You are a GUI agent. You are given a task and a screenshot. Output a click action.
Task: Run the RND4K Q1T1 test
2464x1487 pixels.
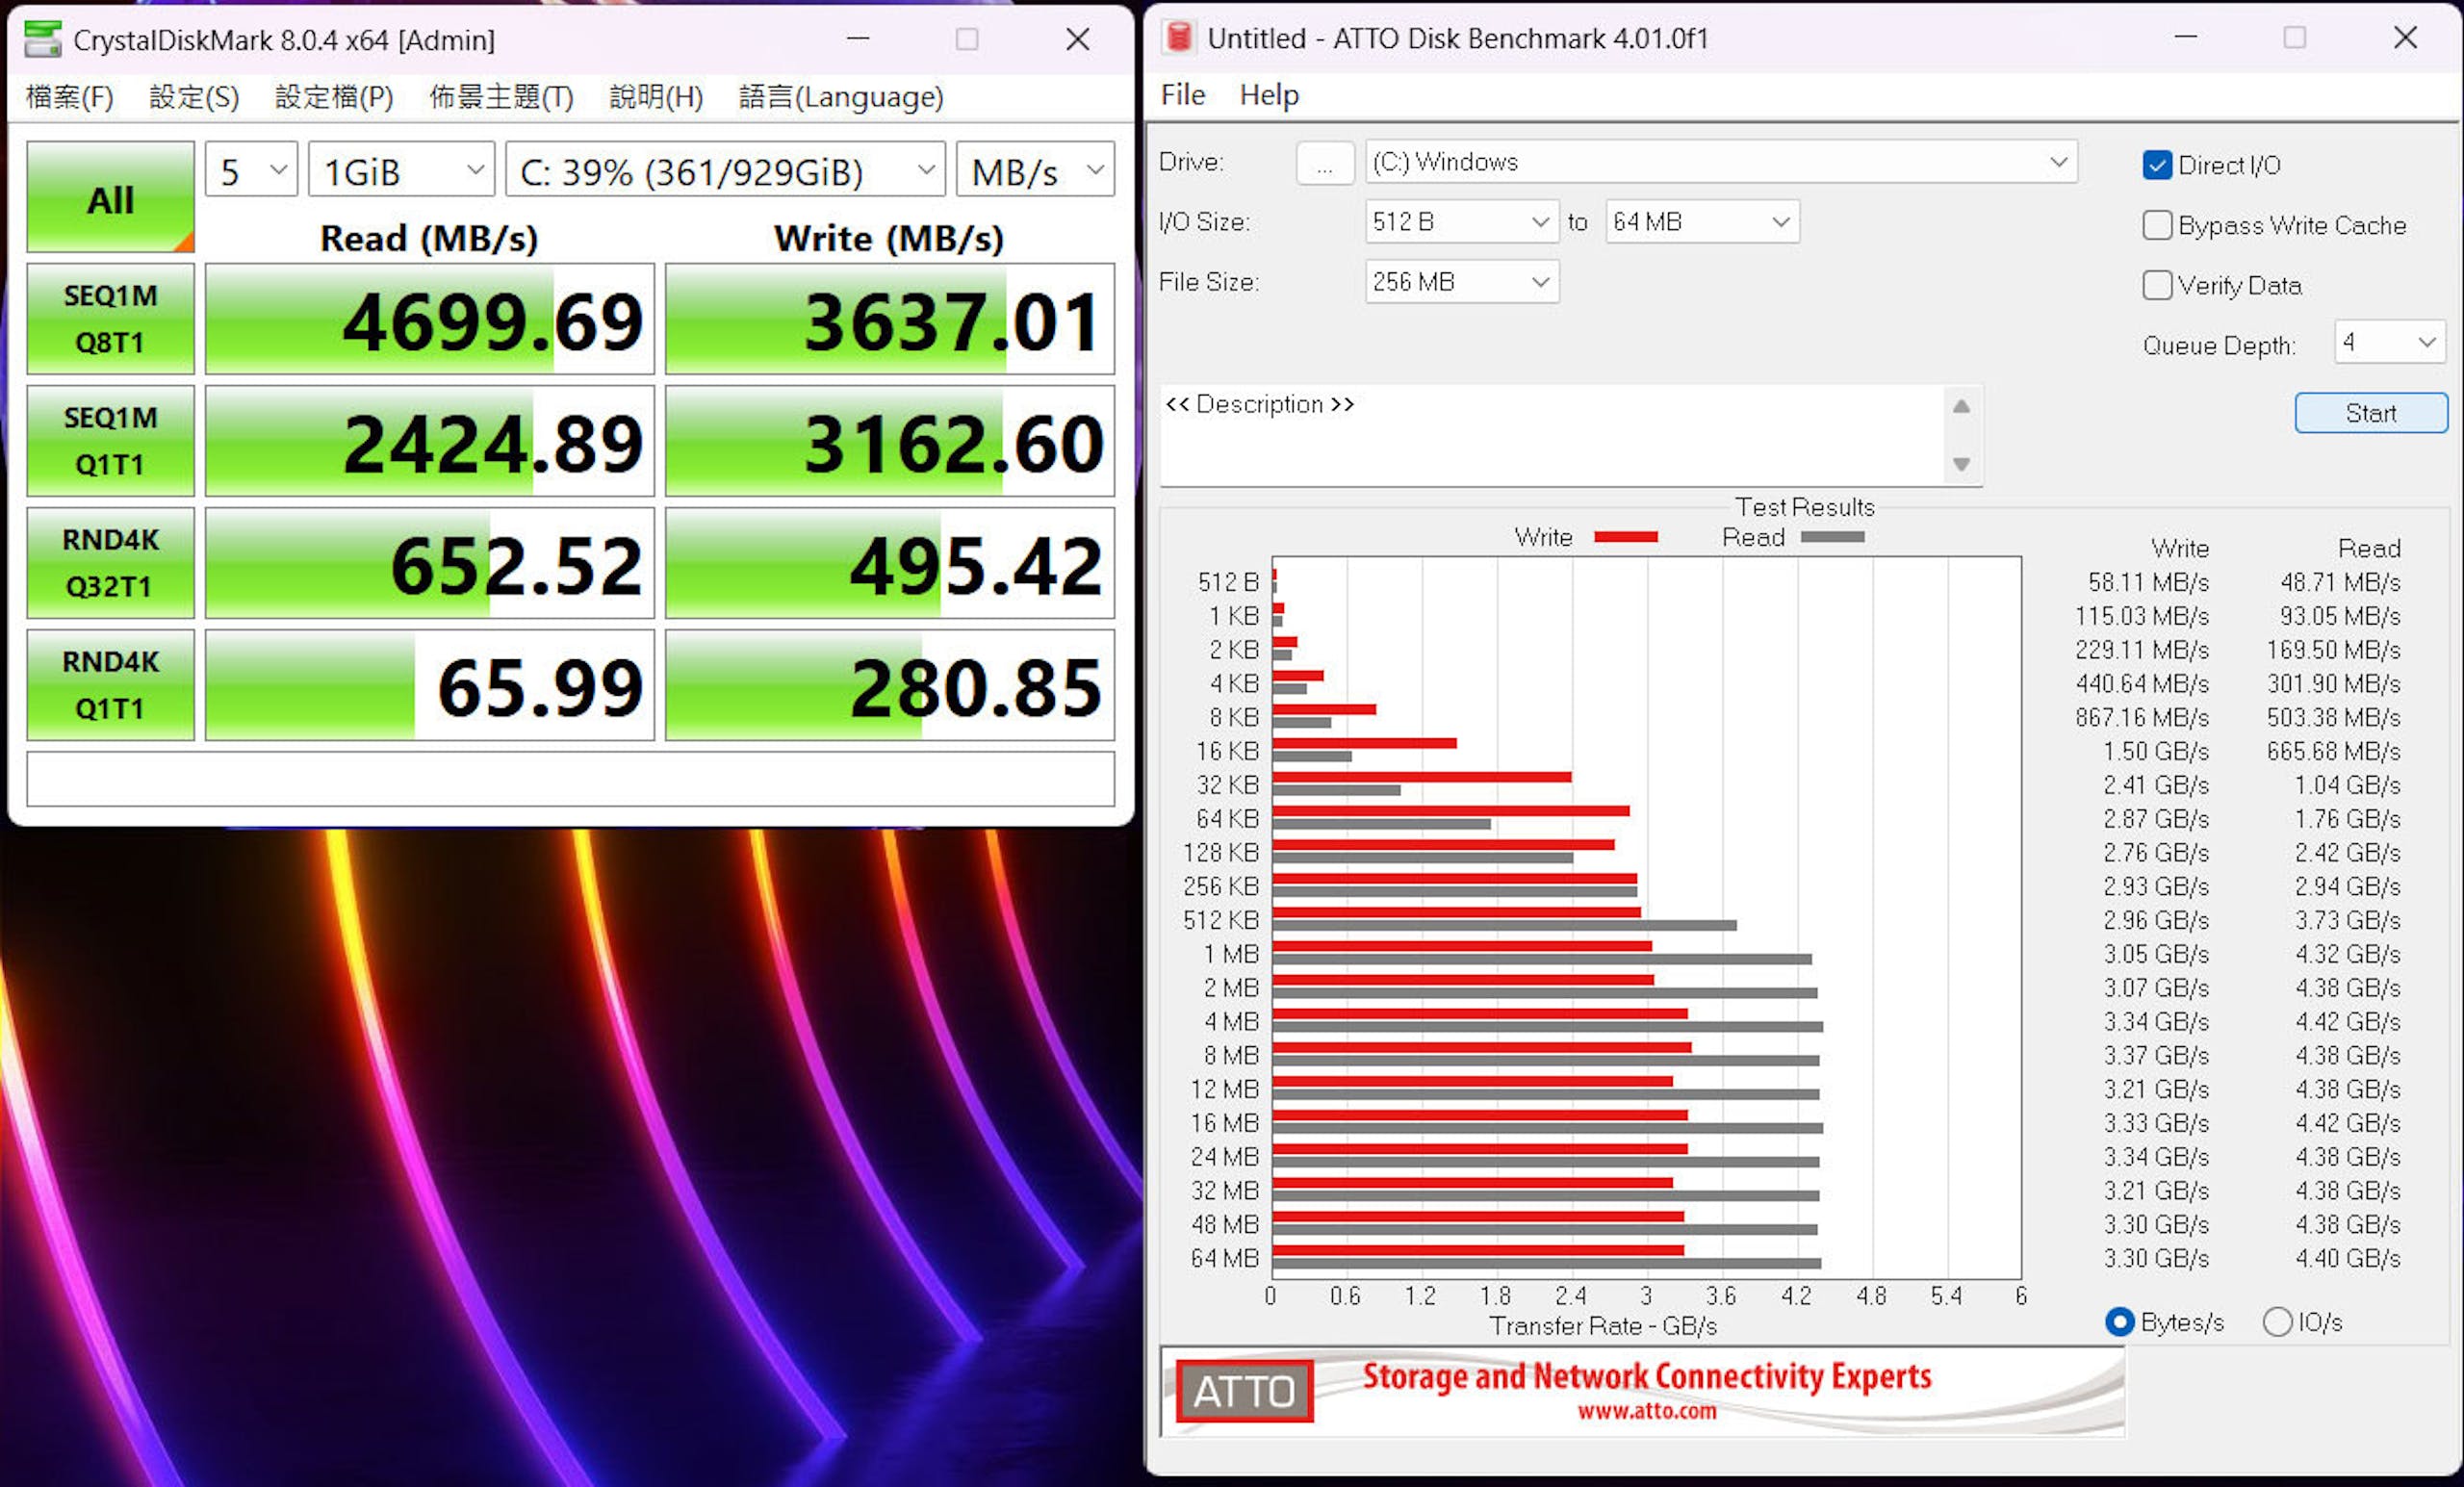[x=110, y=685]
